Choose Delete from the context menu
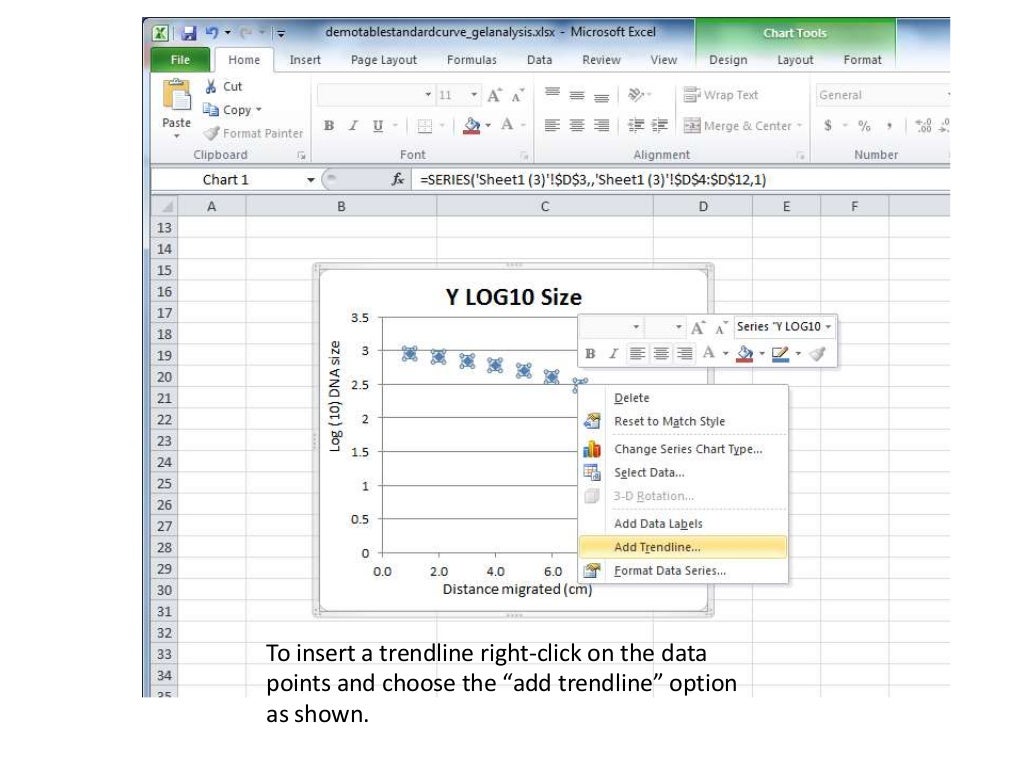This screenshot has width=1024, height=768. click(682, 398)
